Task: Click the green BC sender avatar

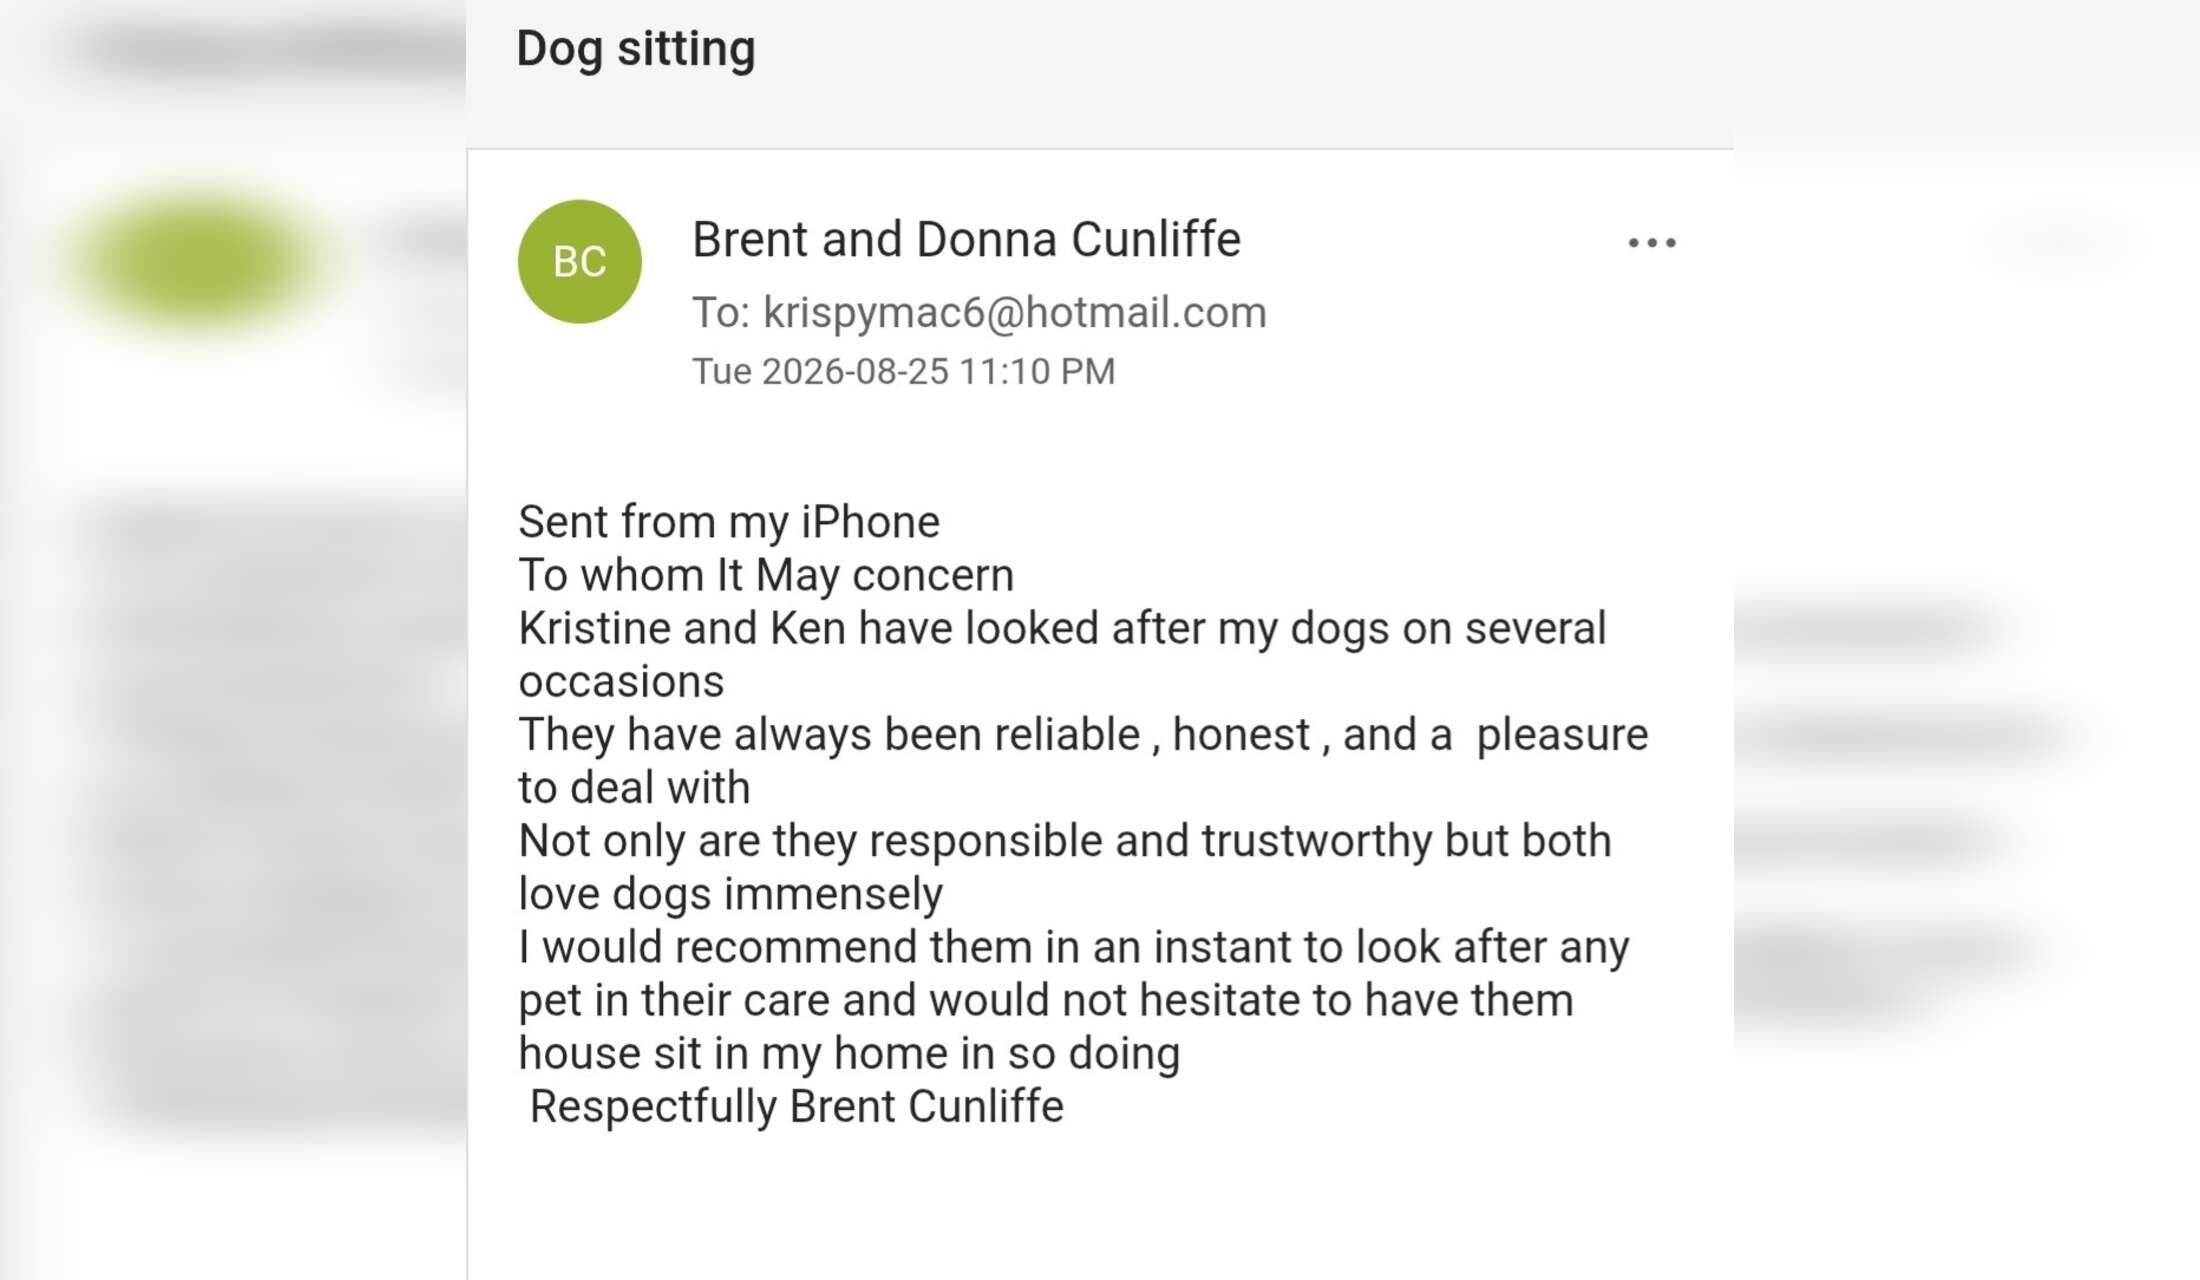Action: point(579,261)
